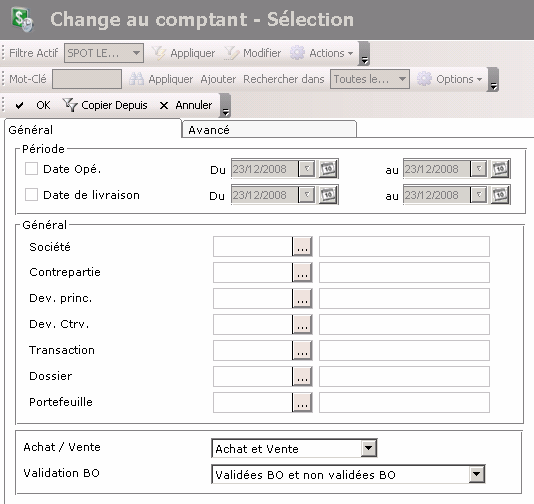Screen dimensions: 534x504
Task: Open calendar for Date Opé. Du
Action: (x=328, y=169)
